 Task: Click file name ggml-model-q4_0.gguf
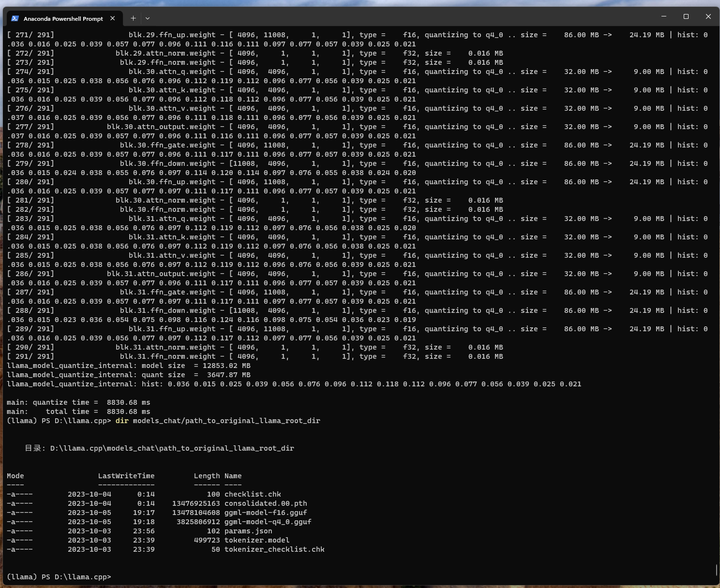pyautogui.click(x=268, y=522)
